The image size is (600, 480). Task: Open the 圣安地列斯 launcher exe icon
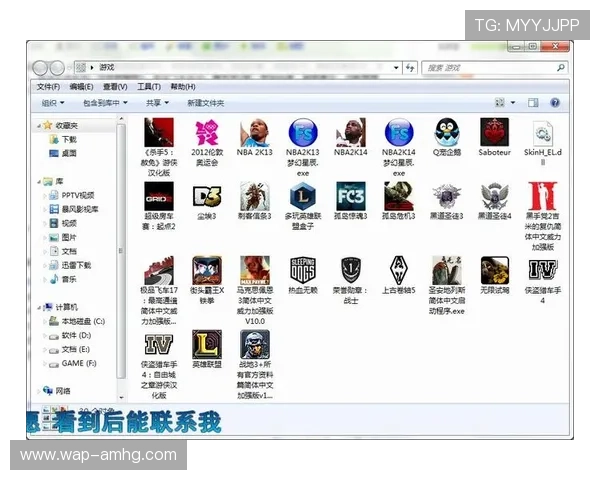[x=447, y=270]
